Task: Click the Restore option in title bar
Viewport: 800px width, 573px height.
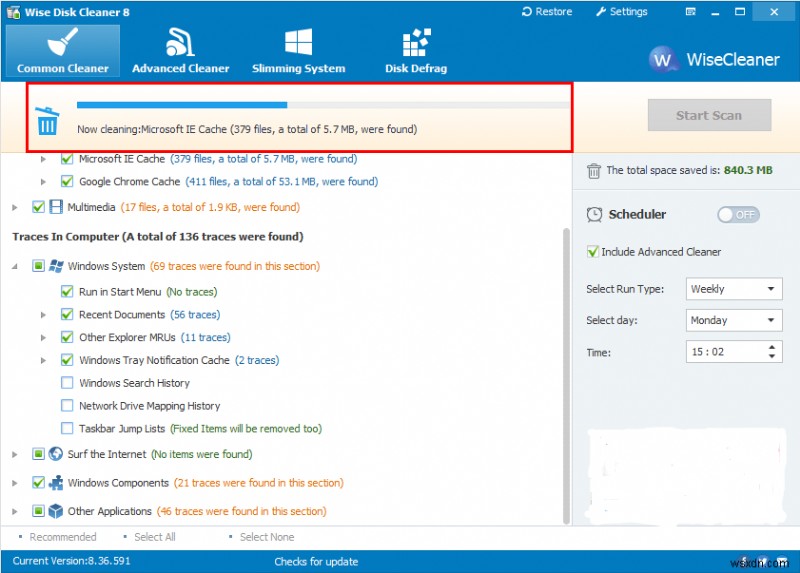Action: [x=547, y=12]
